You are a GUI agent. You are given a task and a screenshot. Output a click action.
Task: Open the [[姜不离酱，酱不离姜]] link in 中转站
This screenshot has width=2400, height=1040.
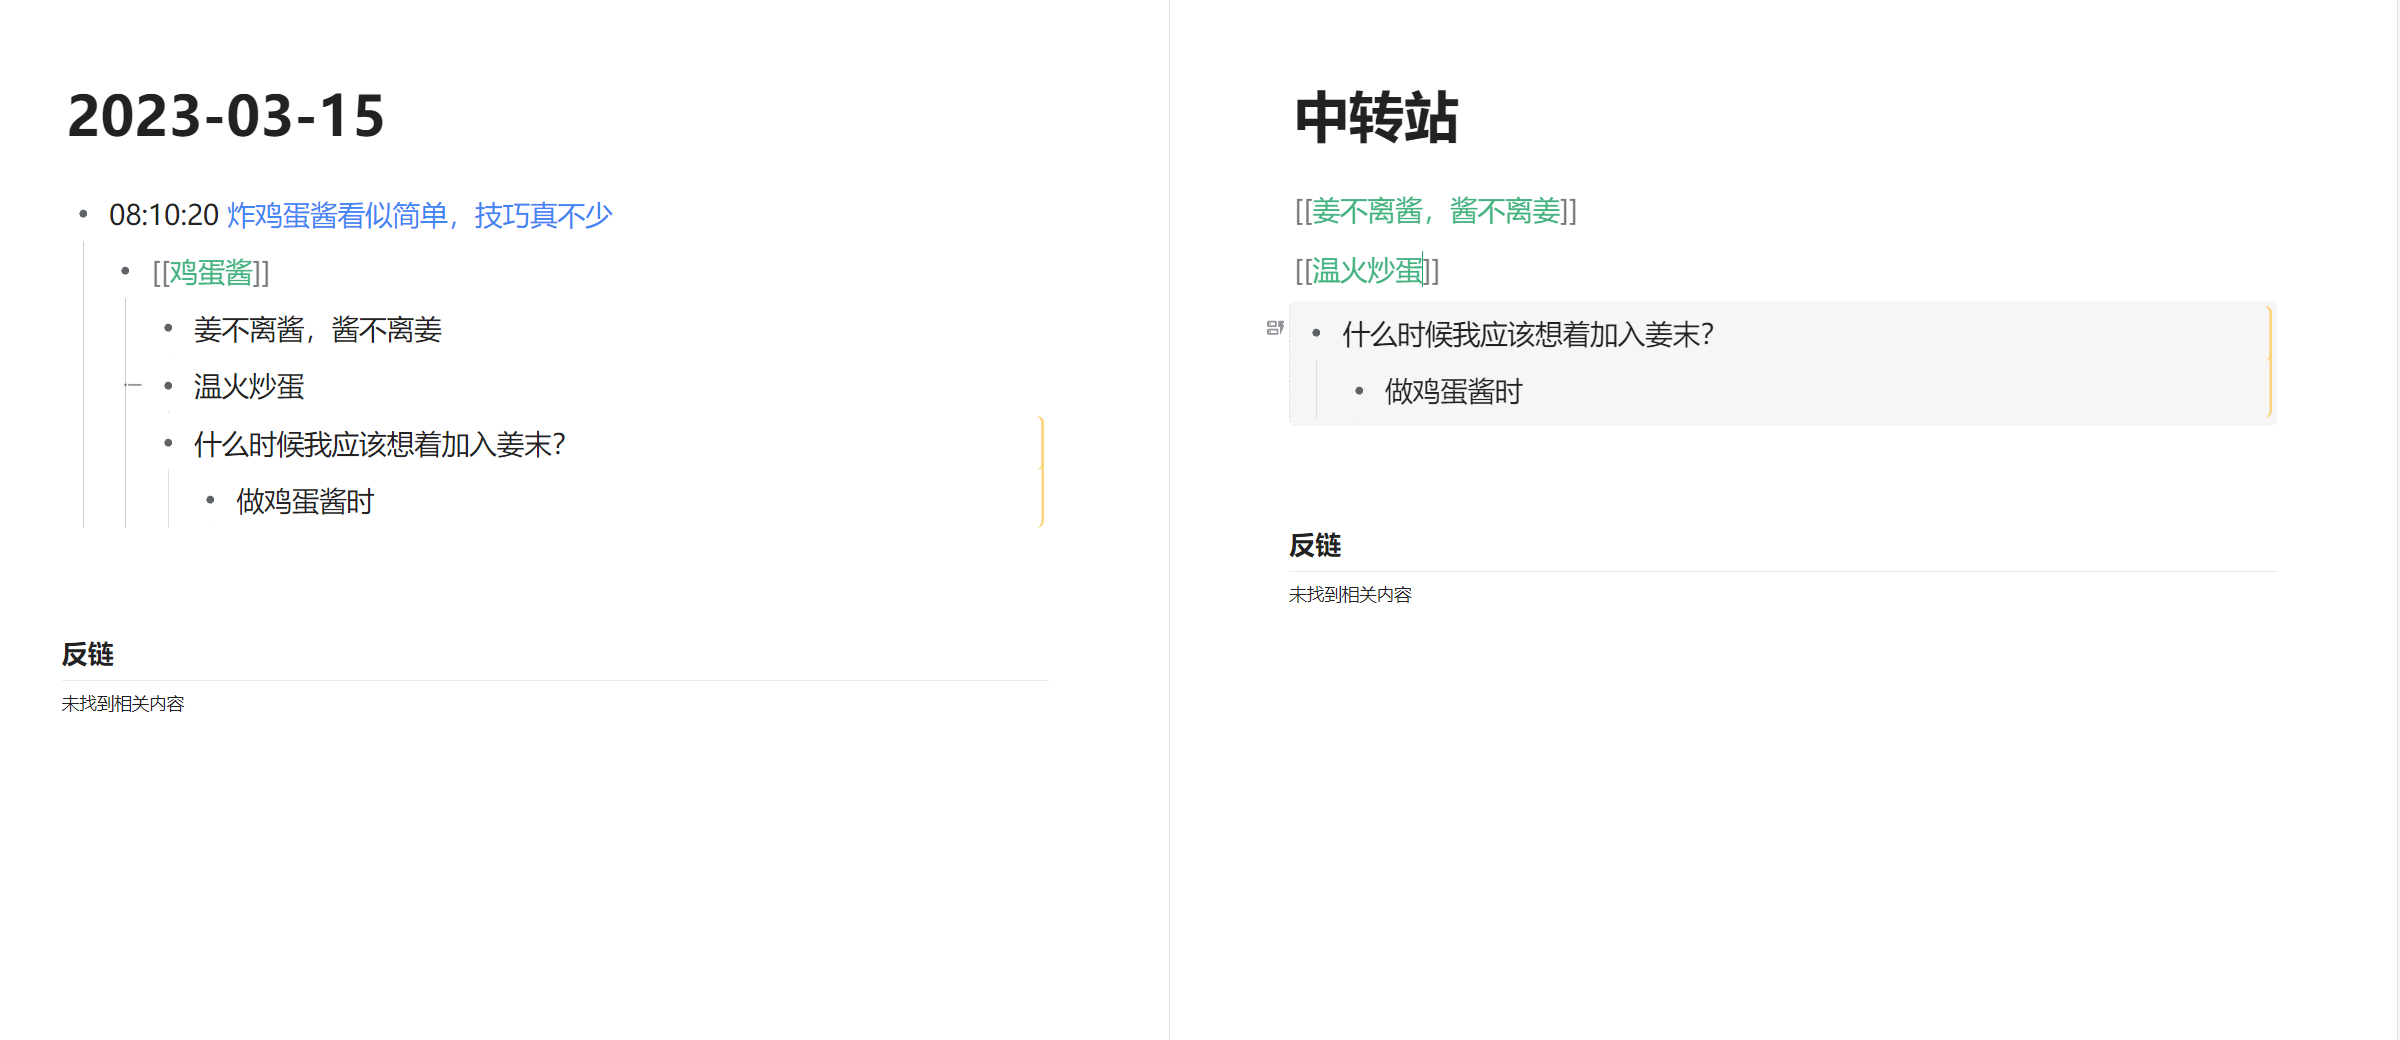[1435, 211]
